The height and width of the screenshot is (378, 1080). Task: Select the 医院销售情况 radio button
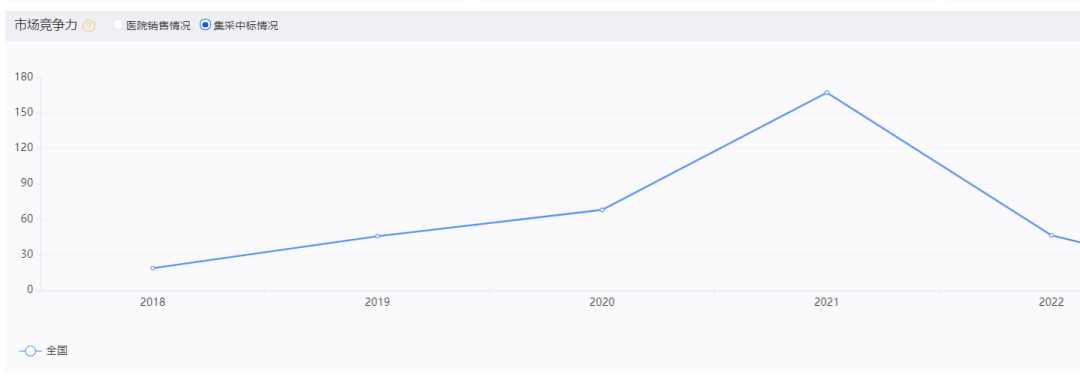point(118,25)
